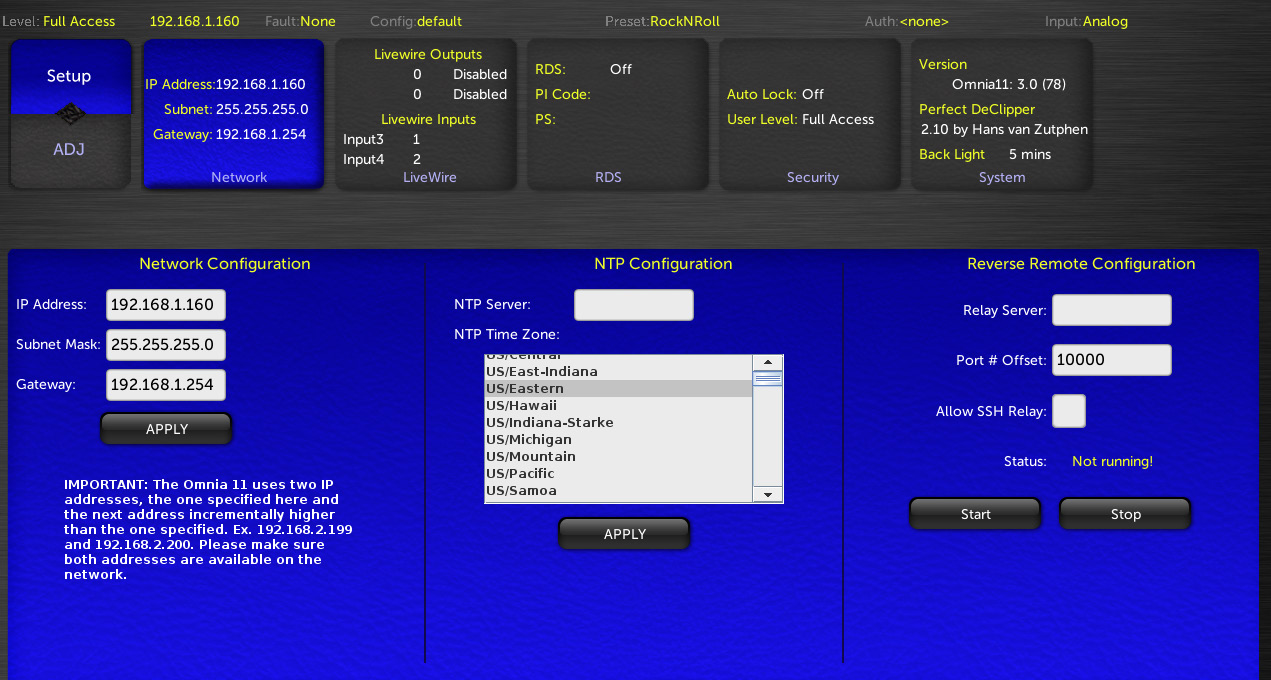This screenshot has height=680, width=1271.
Task: Click the time zone list scroll up arrow
Action: point(768,362)
